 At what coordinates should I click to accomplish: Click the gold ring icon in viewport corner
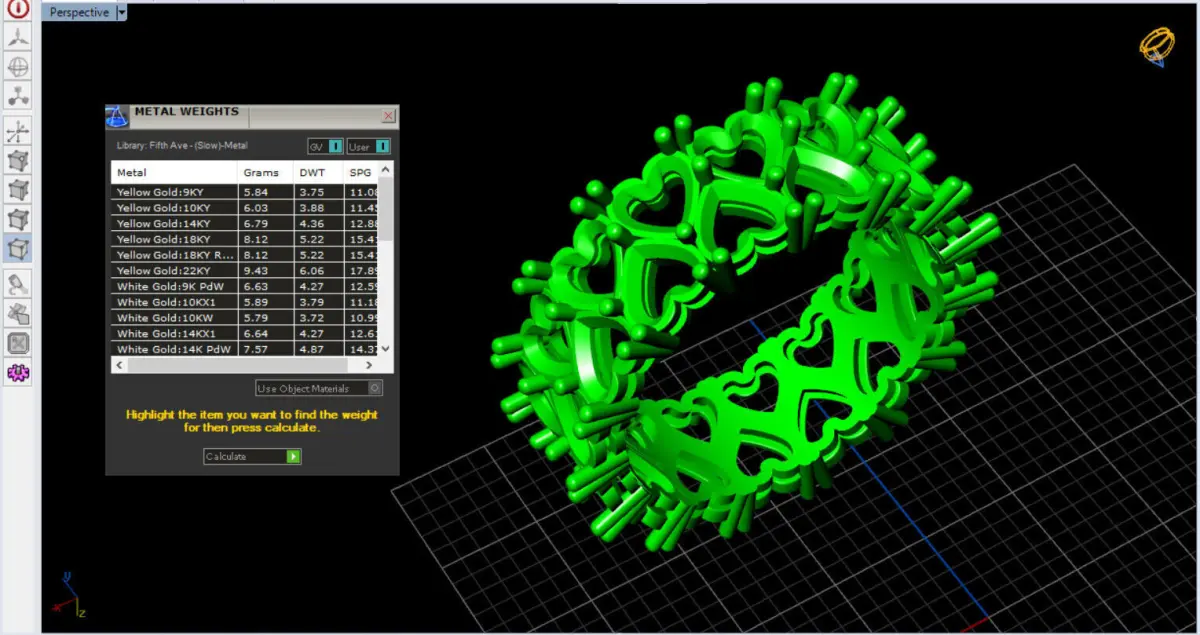1156,46
